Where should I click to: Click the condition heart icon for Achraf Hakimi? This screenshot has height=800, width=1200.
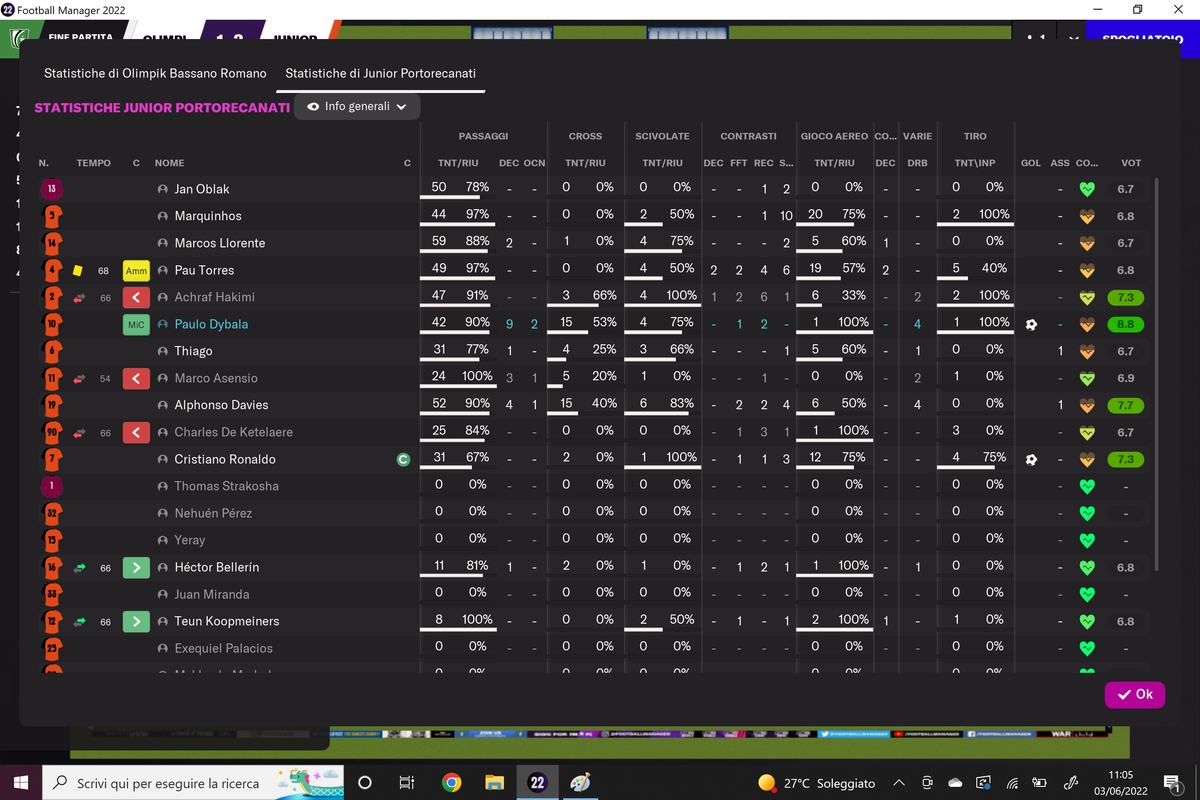[x=1088, y=297]
